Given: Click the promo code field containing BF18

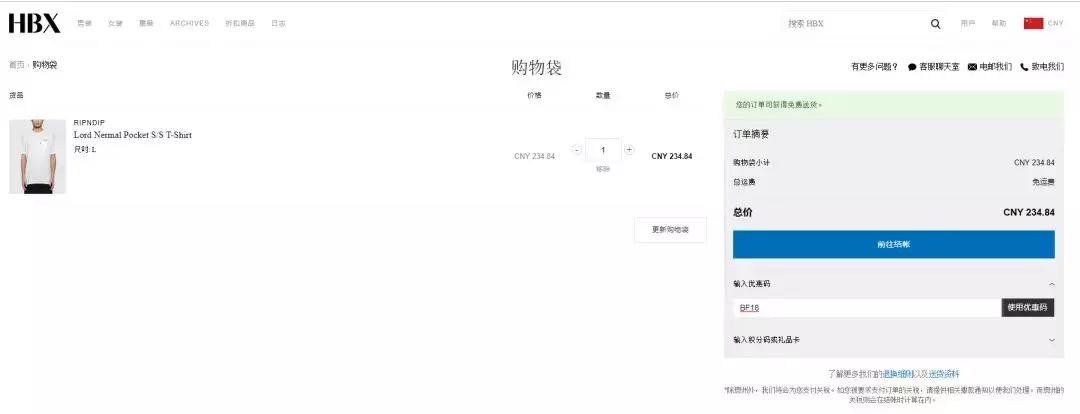Looking at the screenshot, I should point(866,308).
